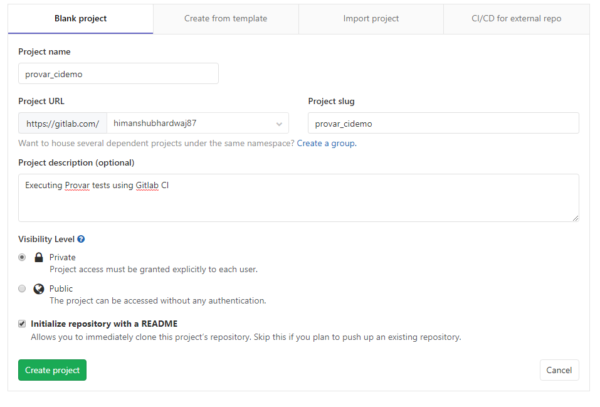Click the green Create project button
Screen dimensions: 600x407
coord(52,370)
